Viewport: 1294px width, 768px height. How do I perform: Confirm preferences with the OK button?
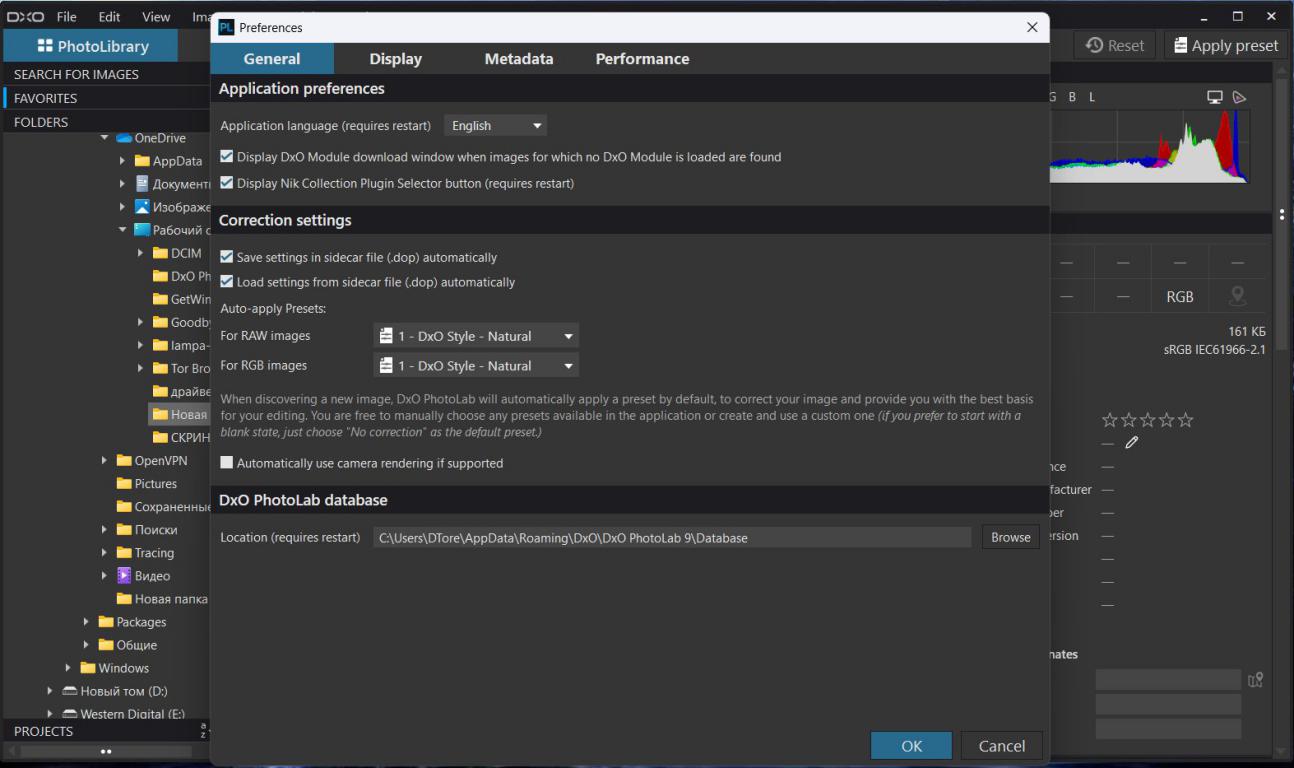[911, 745]
